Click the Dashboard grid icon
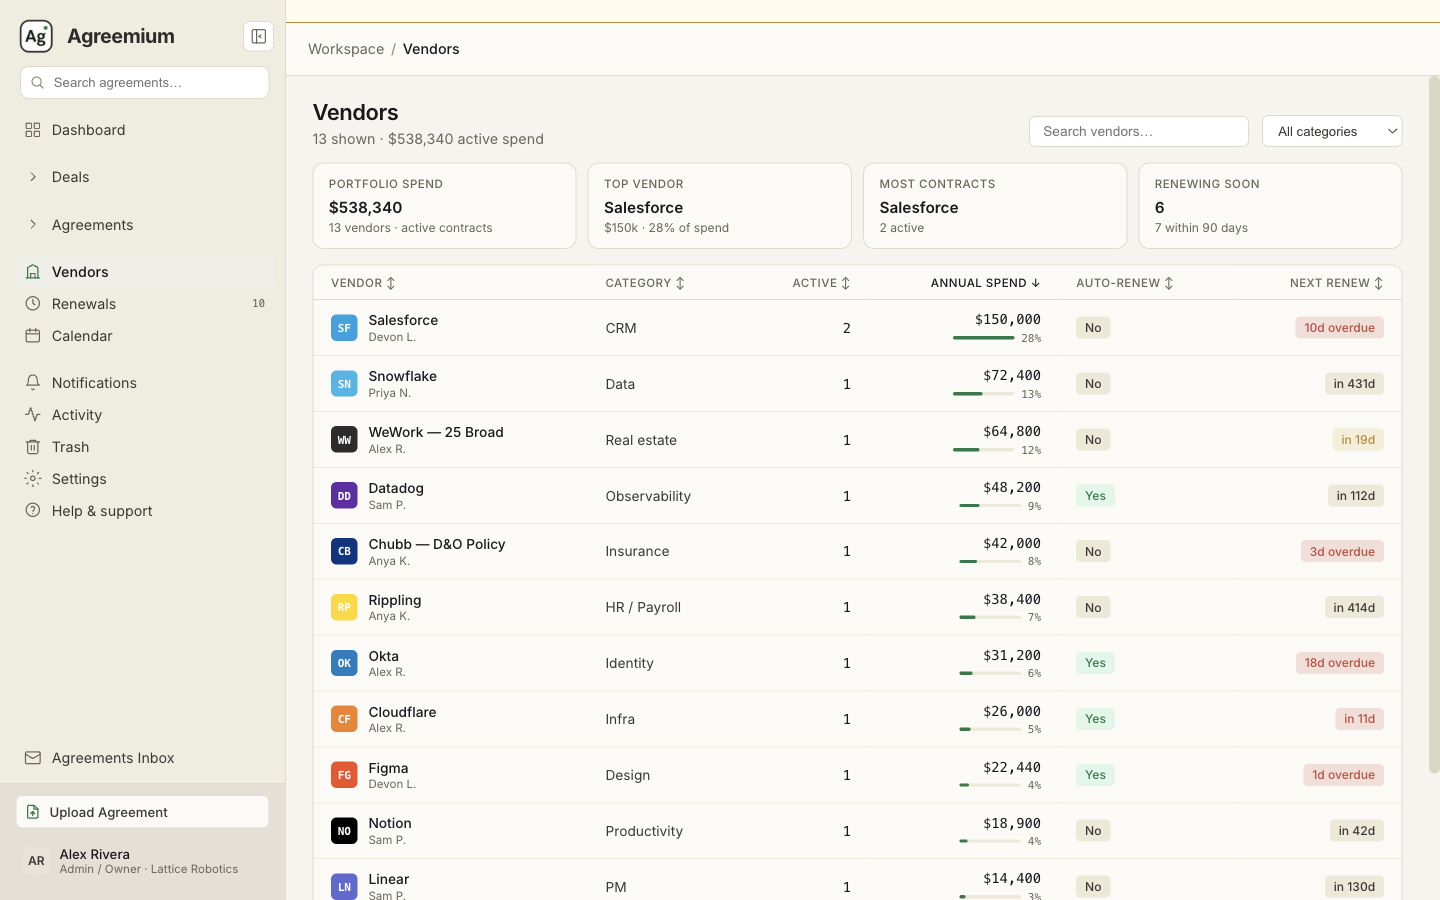 click(x=33, y=130)
